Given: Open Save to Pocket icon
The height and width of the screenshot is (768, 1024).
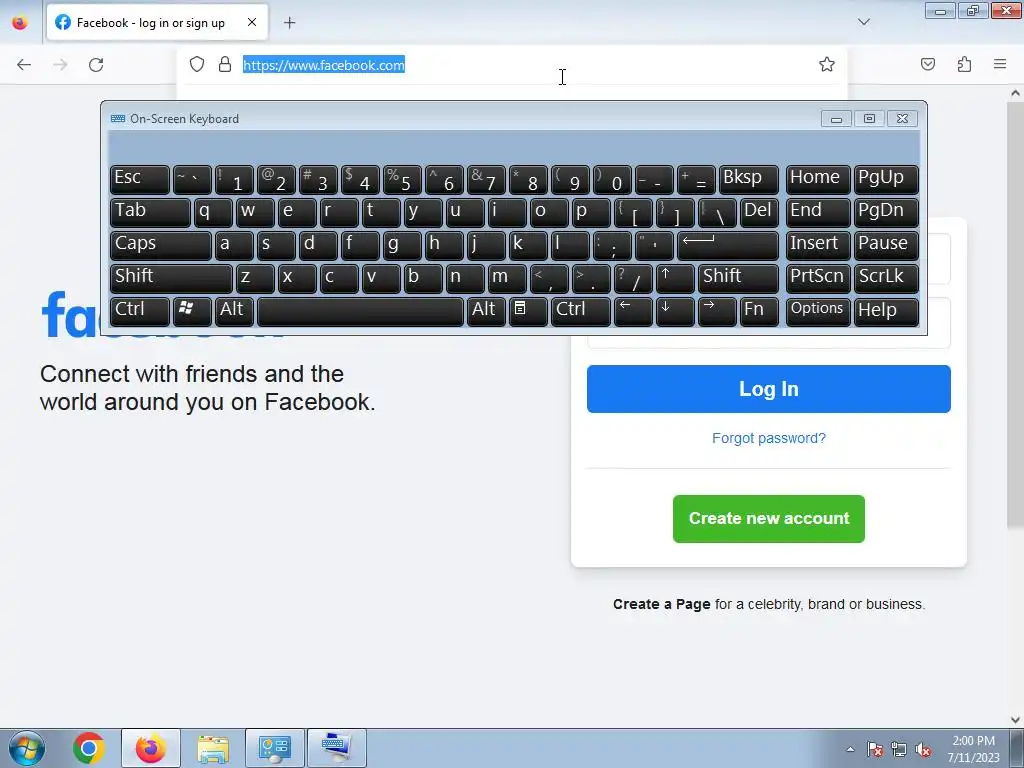Looking at the screenshot, I should 928,64.
